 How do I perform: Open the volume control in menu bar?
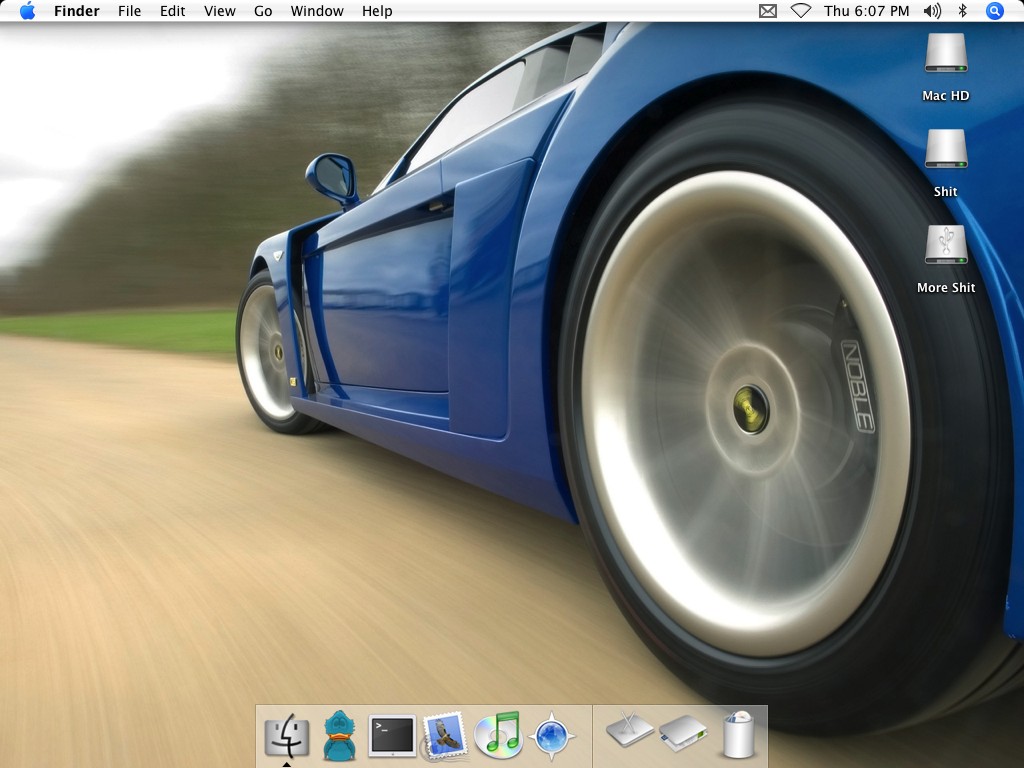(932, 11)
